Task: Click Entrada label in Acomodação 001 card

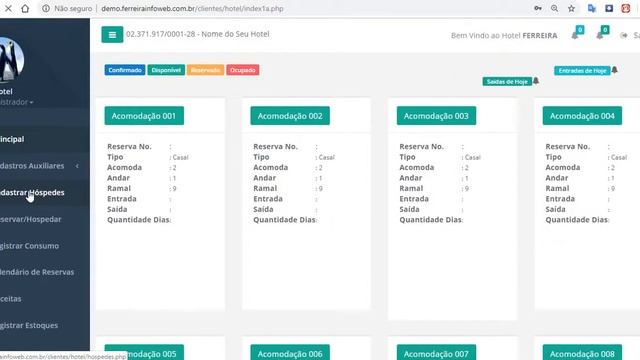Action: pyautogui.click(x=122, y=199)
